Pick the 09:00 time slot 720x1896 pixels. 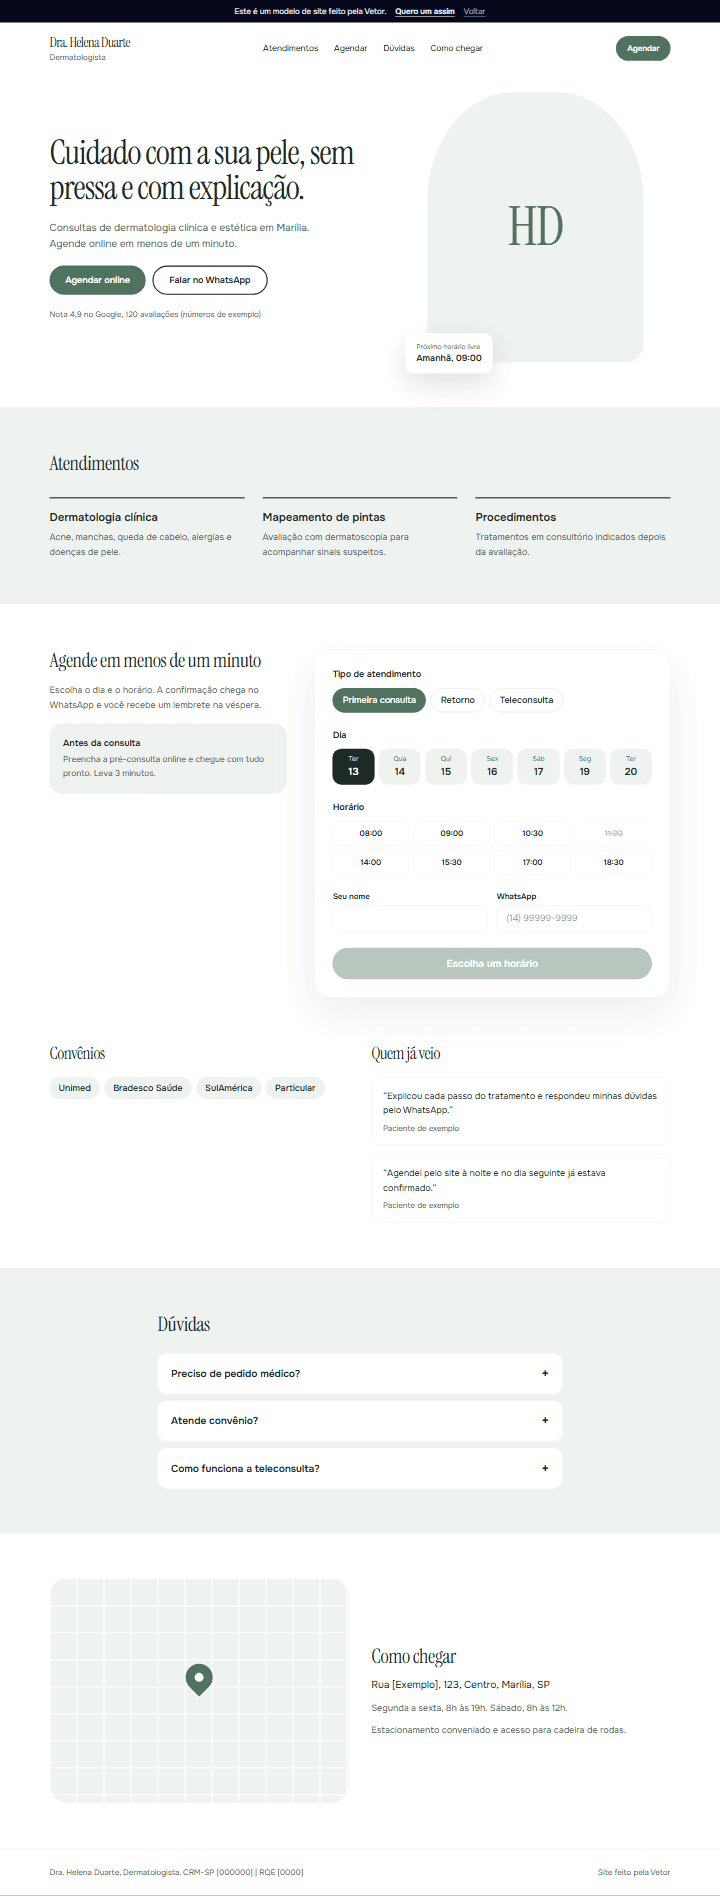(452, 833)
